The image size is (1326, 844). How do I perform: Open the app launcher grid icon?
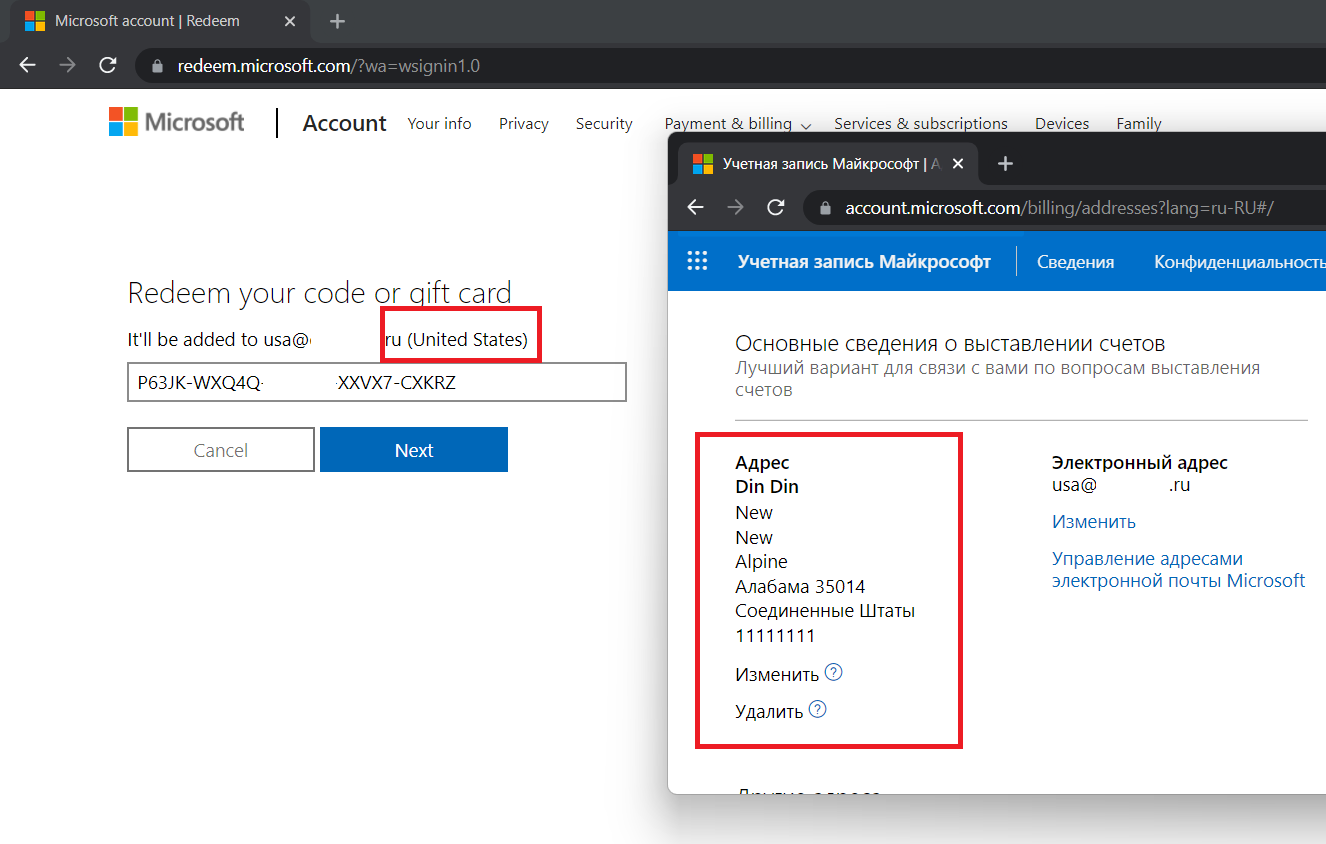[697, 261]
